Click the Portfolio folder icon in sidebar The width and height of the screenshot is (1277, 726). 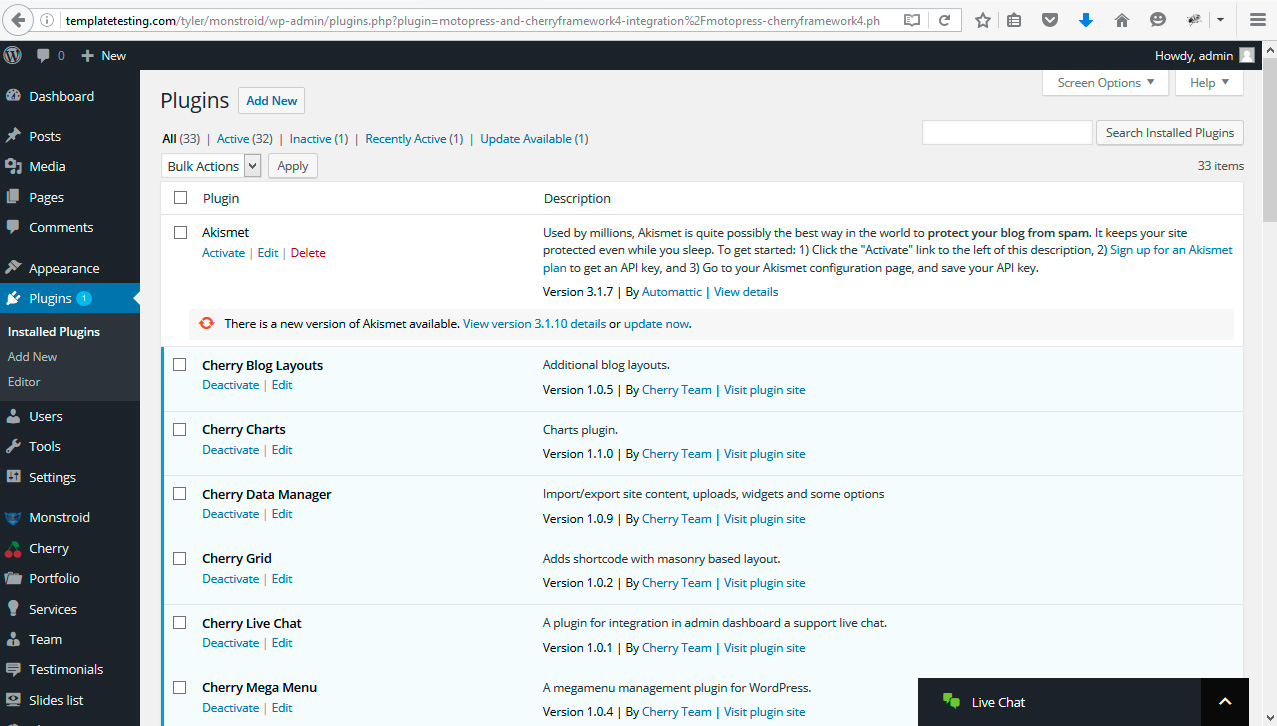click(13, 578)
